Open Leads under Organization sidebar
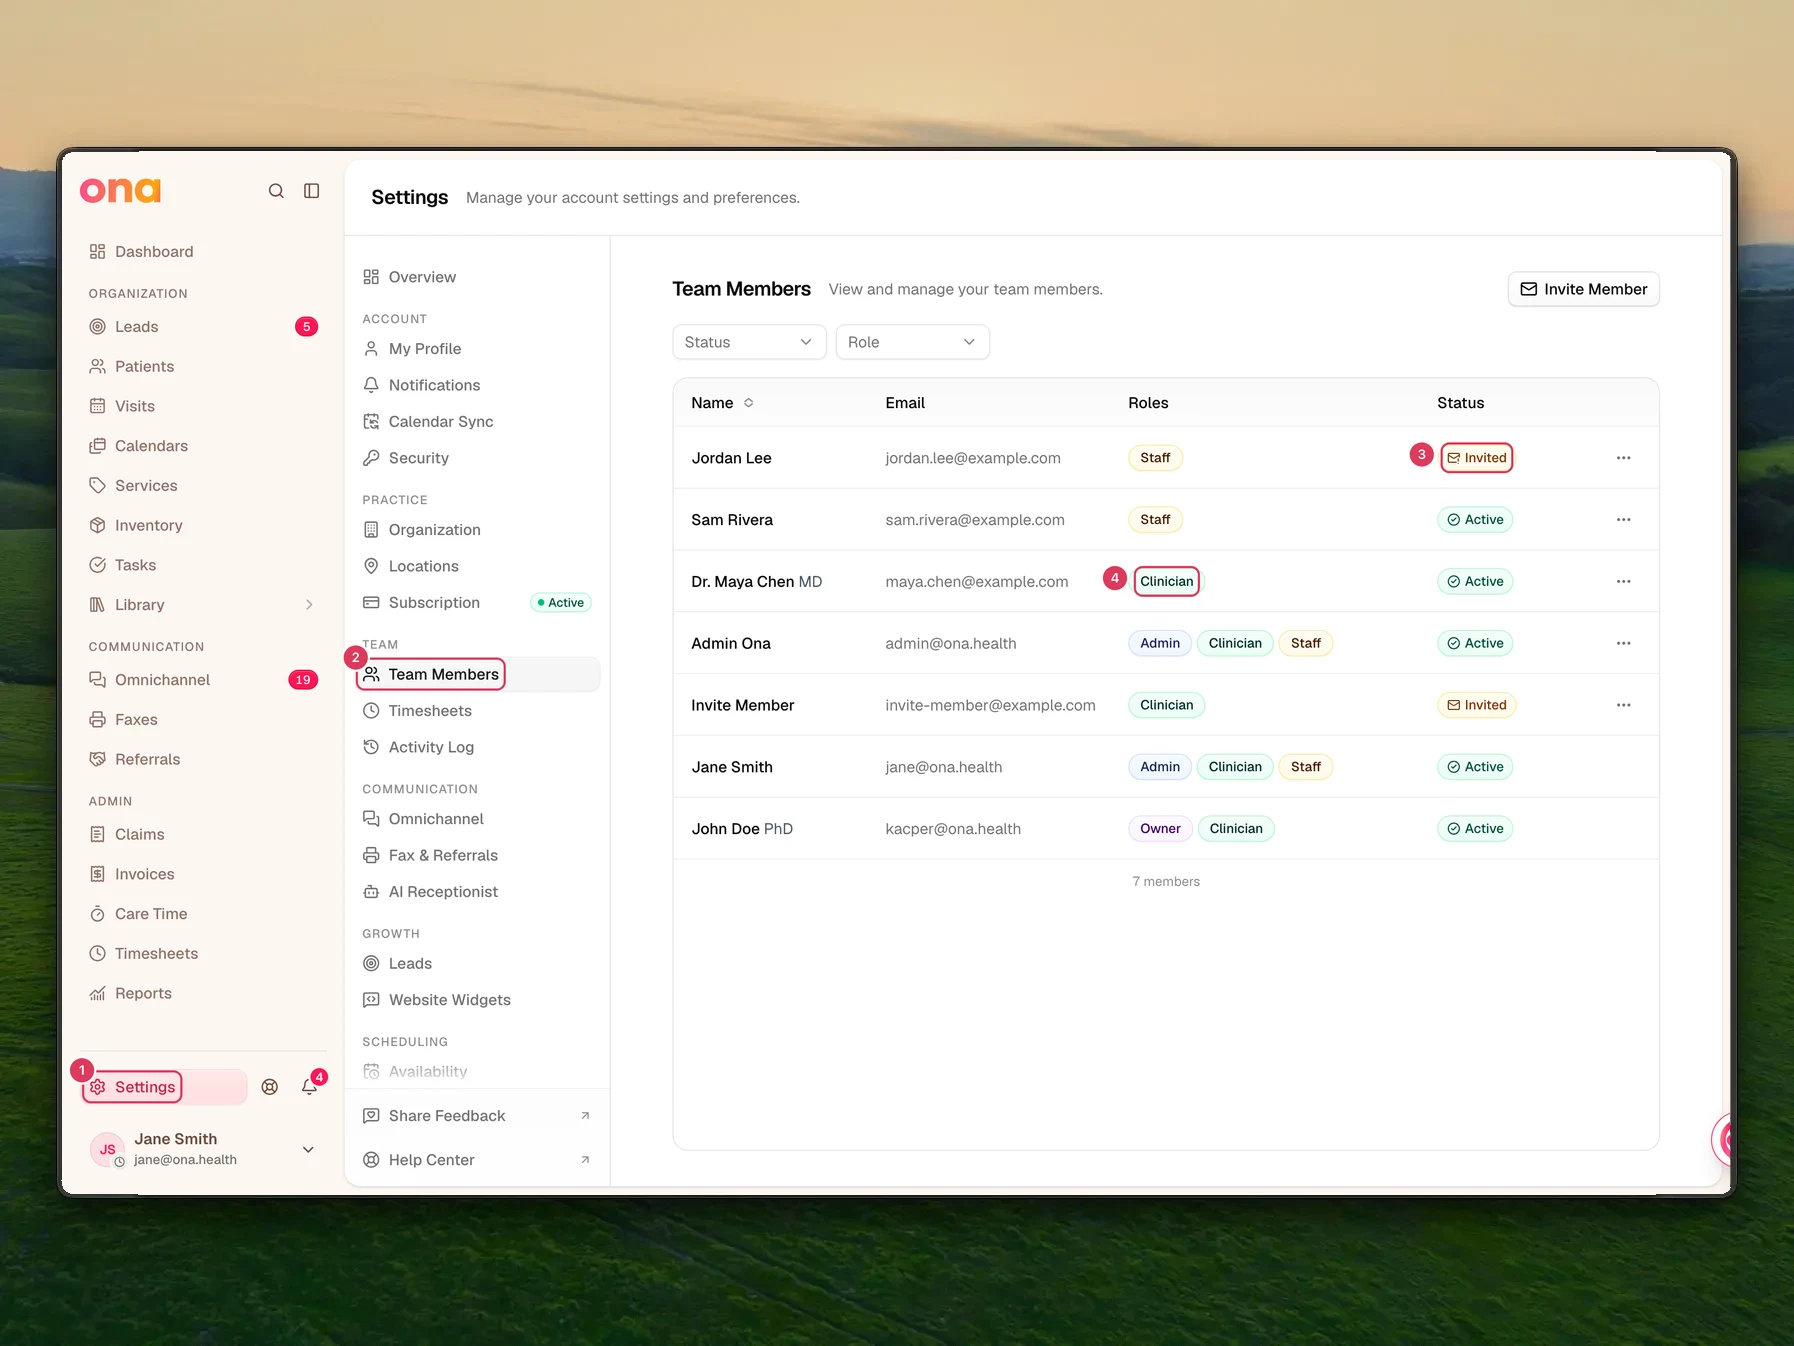This screenshot has width=1794, height=1346. [203, 327]
